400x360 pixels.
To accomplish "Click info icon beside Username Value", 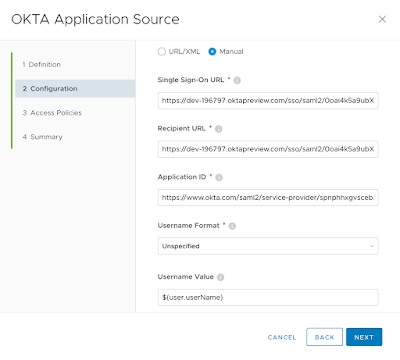I will pos(221,277).
